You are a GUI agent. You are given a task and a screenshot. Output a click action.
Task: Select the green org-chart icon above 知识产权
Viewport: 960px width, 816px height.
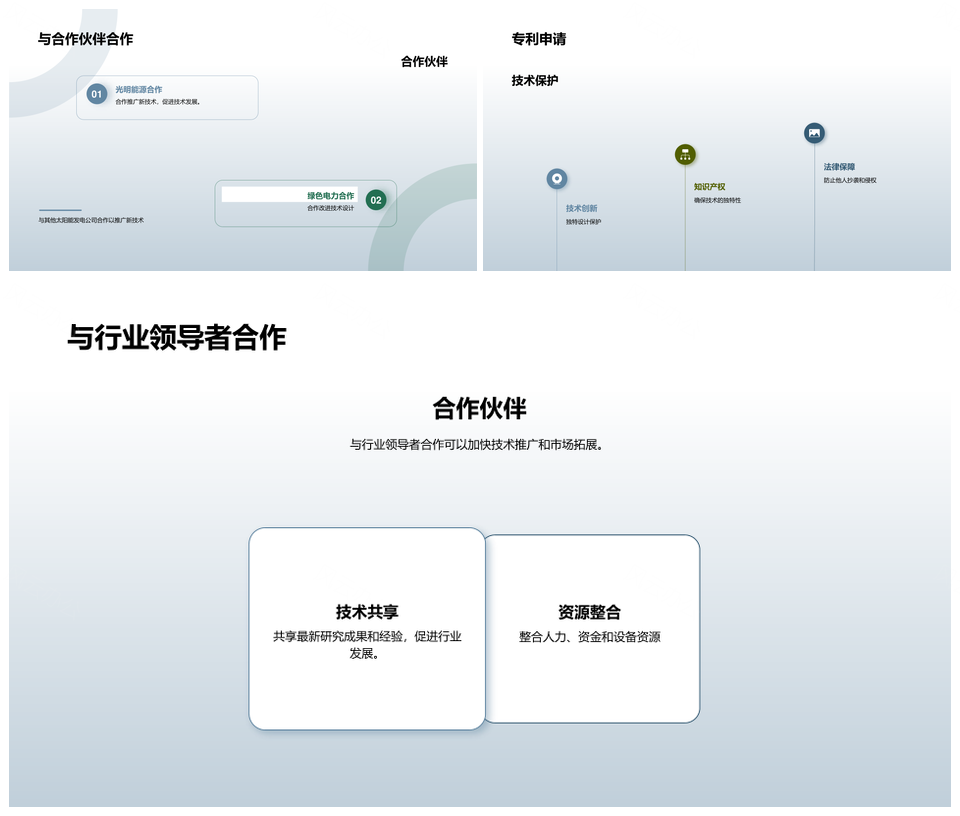coord(685,154)
